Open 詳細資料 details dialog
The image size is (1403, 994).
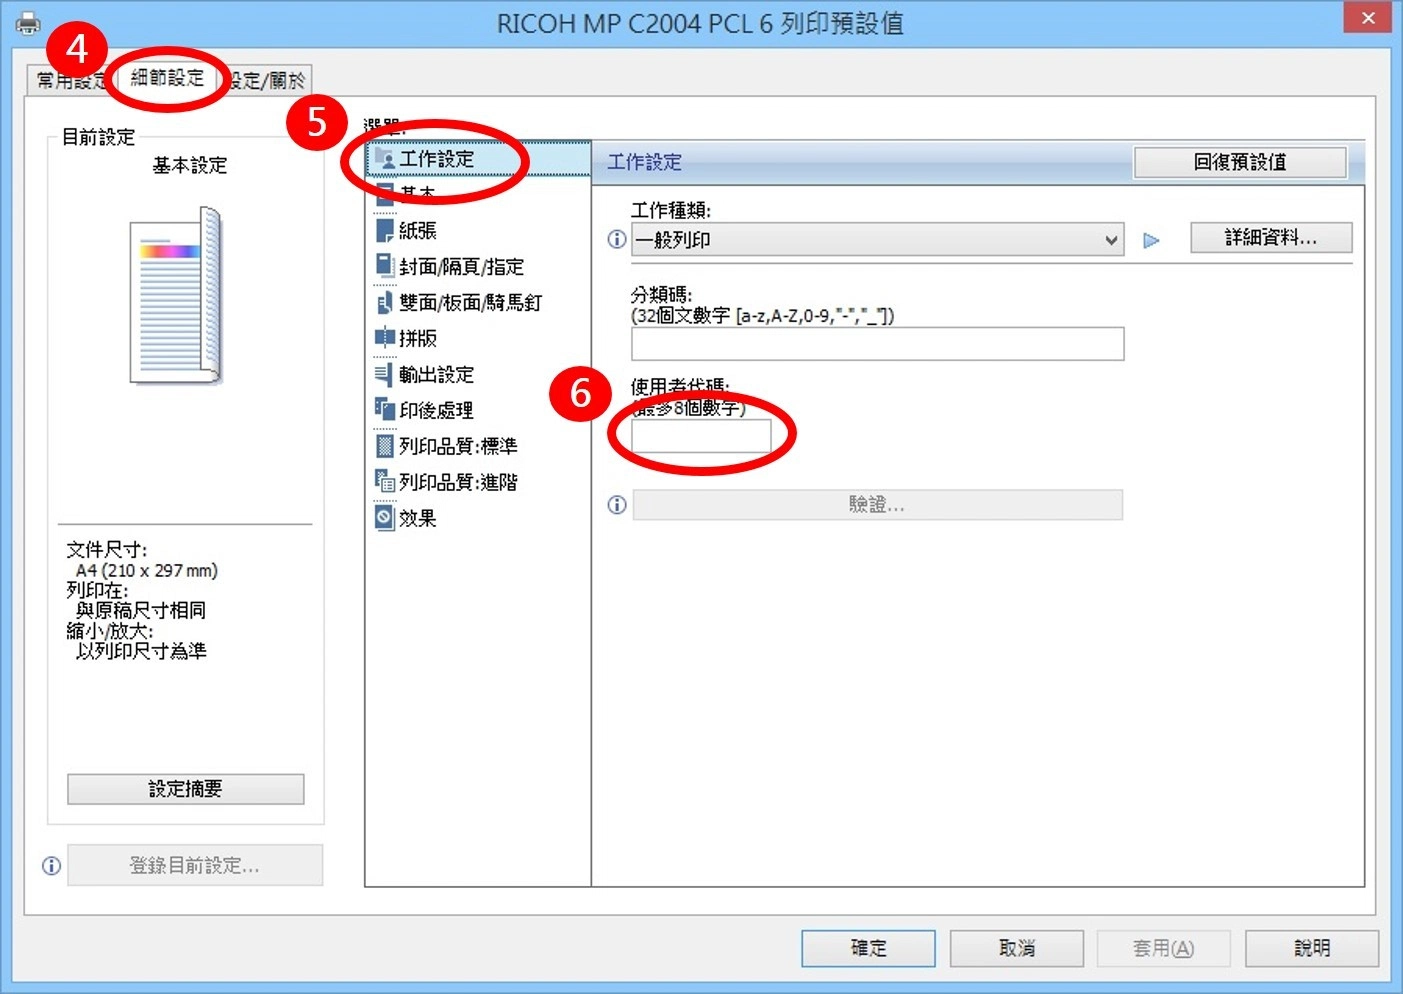coord(1270,237)
